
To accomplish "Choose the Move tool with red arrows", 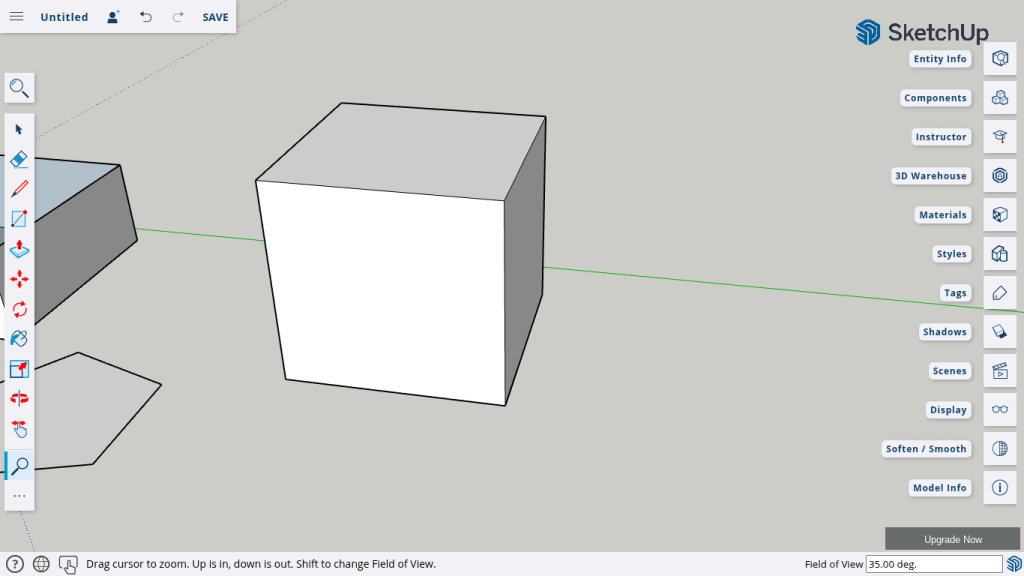I will (x=19, y=279).
